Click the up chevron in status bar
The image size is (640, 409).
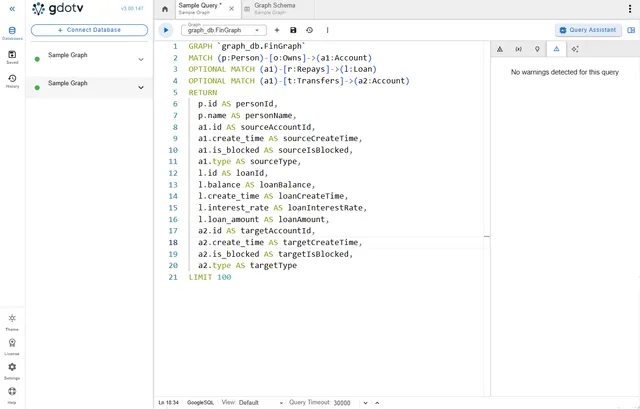click(377, 403)
